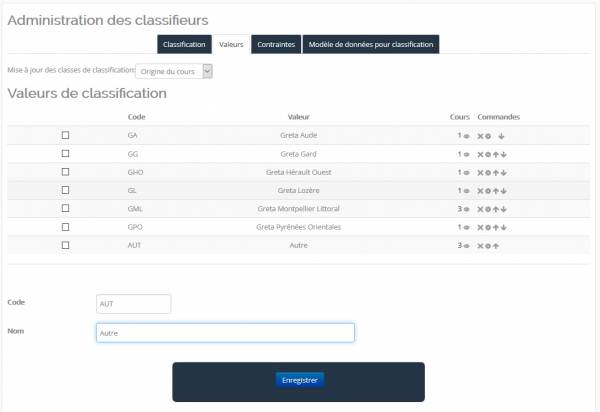Check the box for code GA
Image resolution: width=600 pixels, height=412 pixels.
point(66,135)
